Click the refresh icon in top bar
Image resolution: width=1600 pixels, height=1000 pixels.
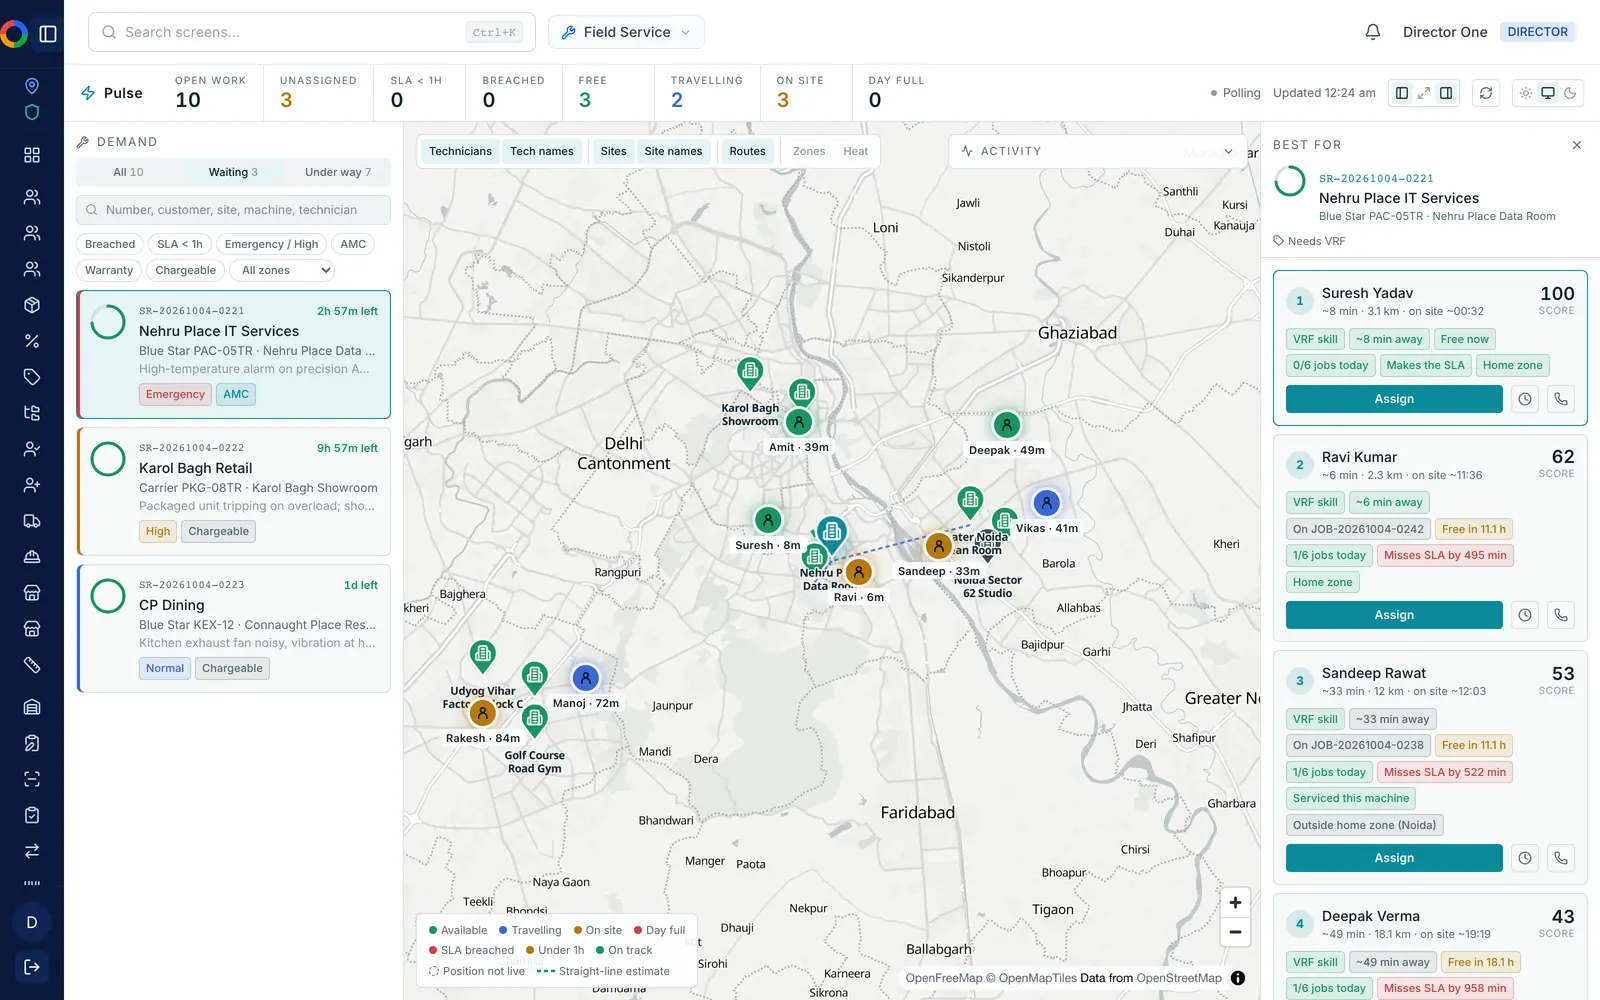[x=1486, y=93]
